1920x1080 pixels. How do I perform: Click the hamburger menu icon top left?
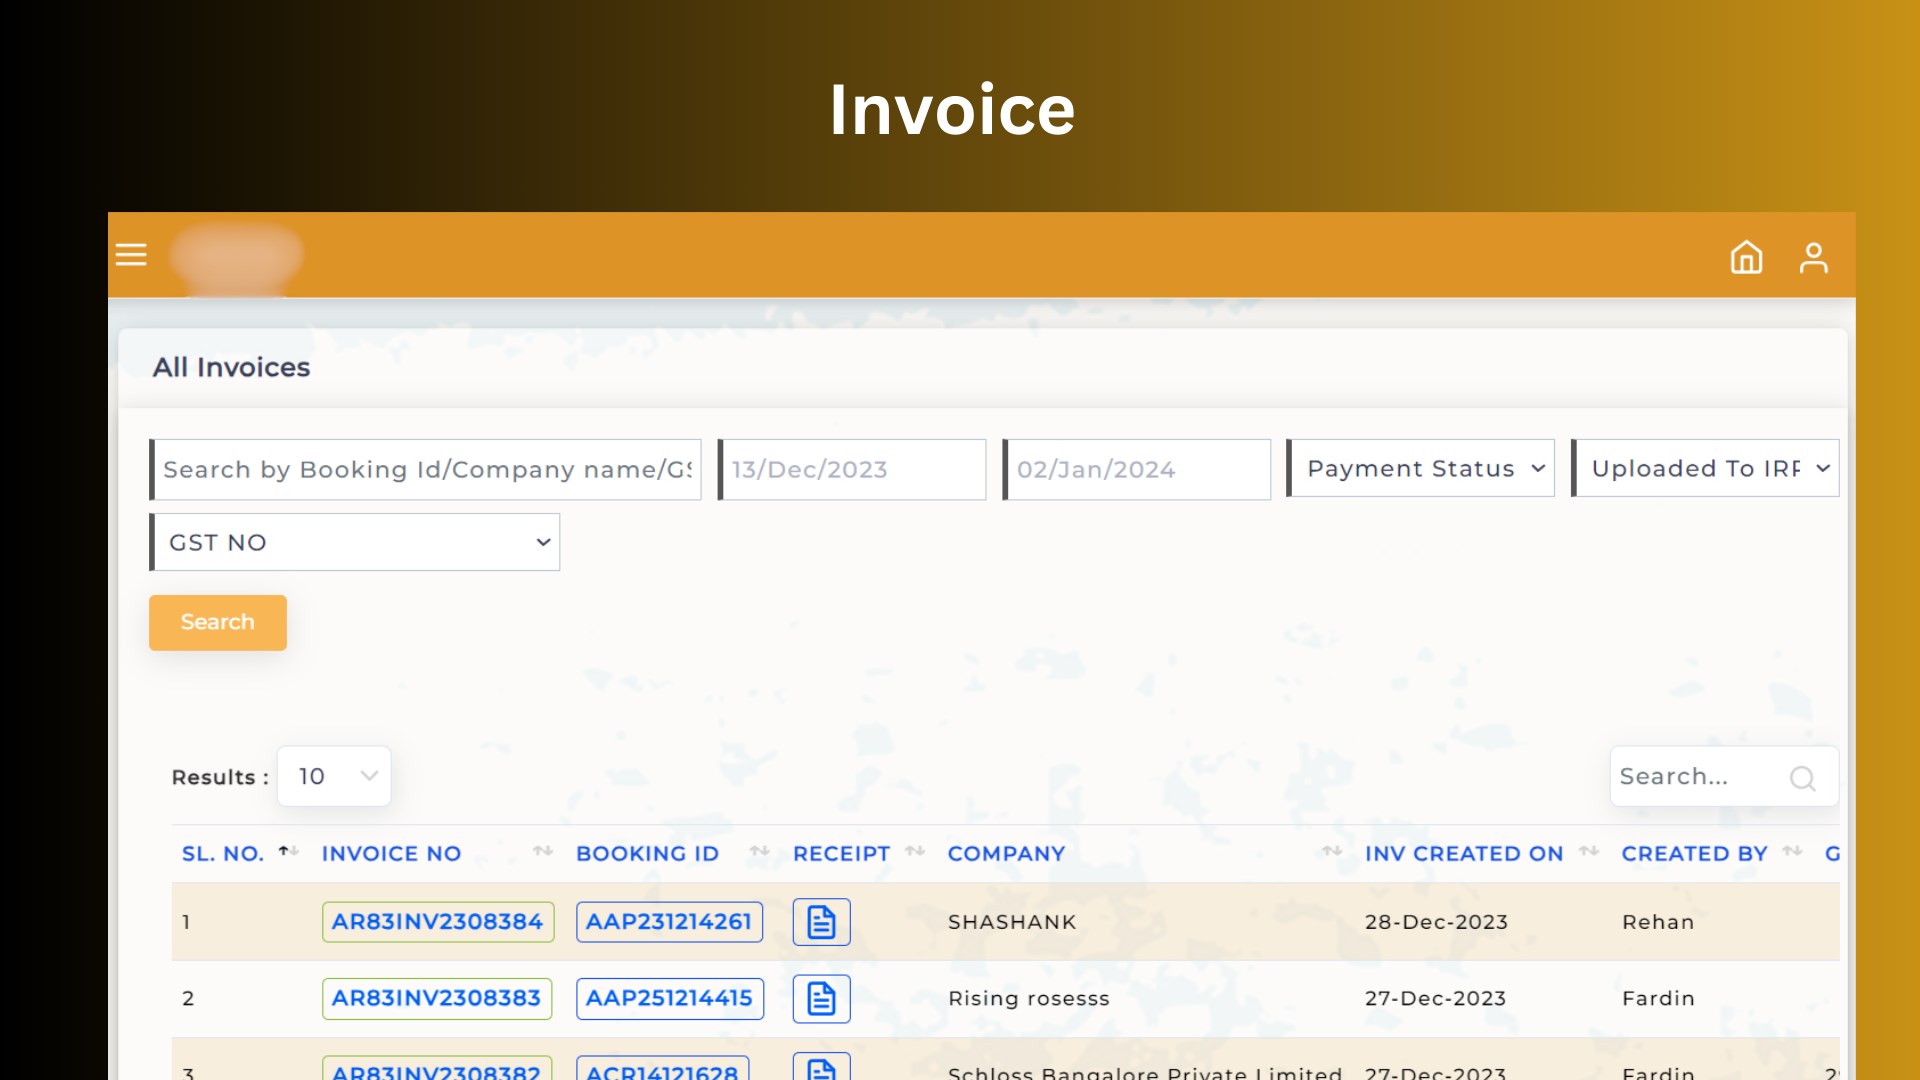click(132, 255)
